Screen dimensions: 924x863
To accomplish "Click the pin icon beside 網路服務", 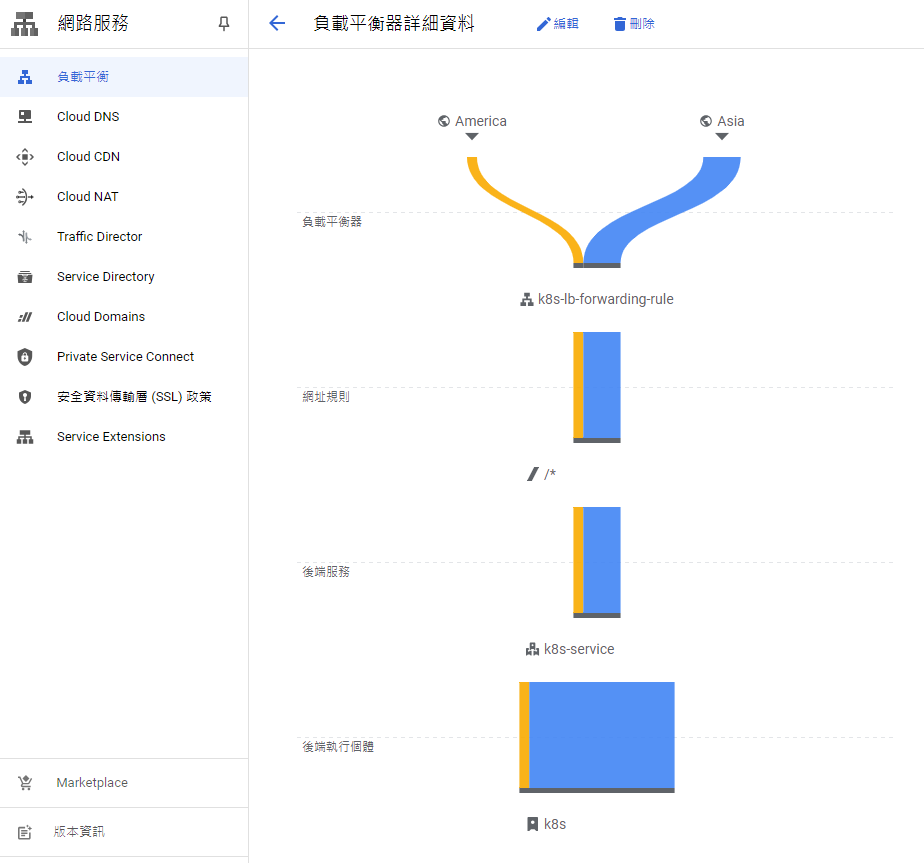I will (224, 24).
